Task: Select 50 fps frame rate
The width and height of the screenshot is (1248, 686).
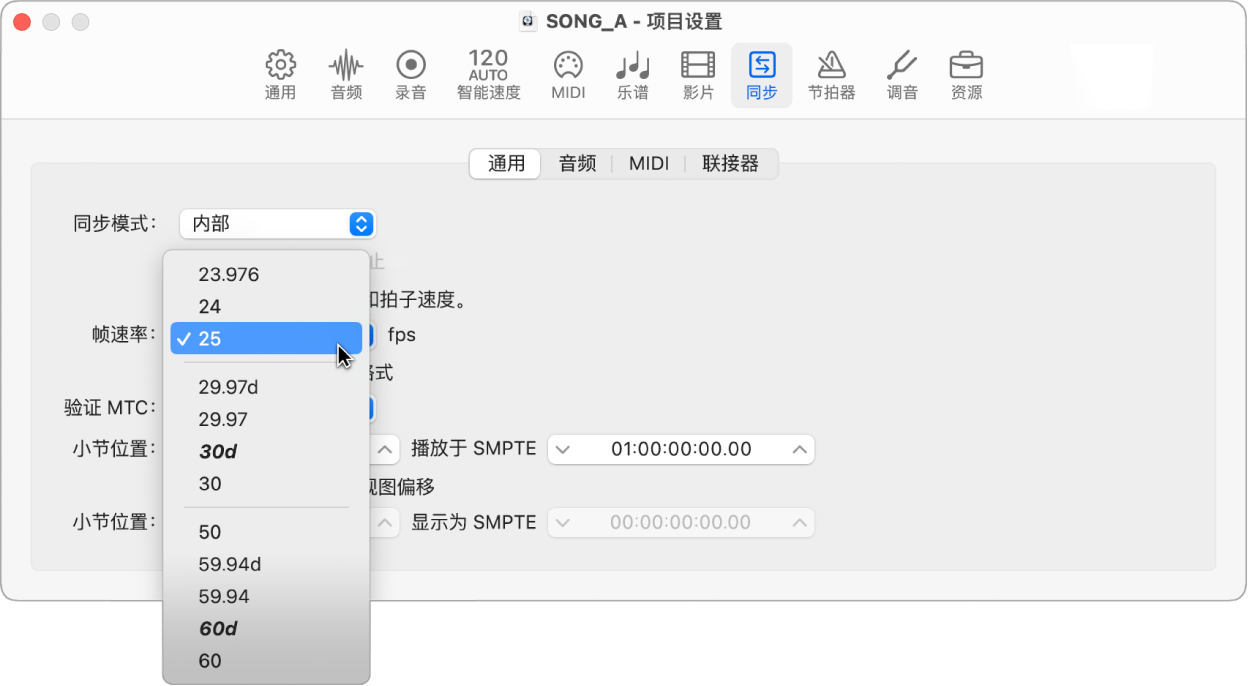Action: coord(210,532)
